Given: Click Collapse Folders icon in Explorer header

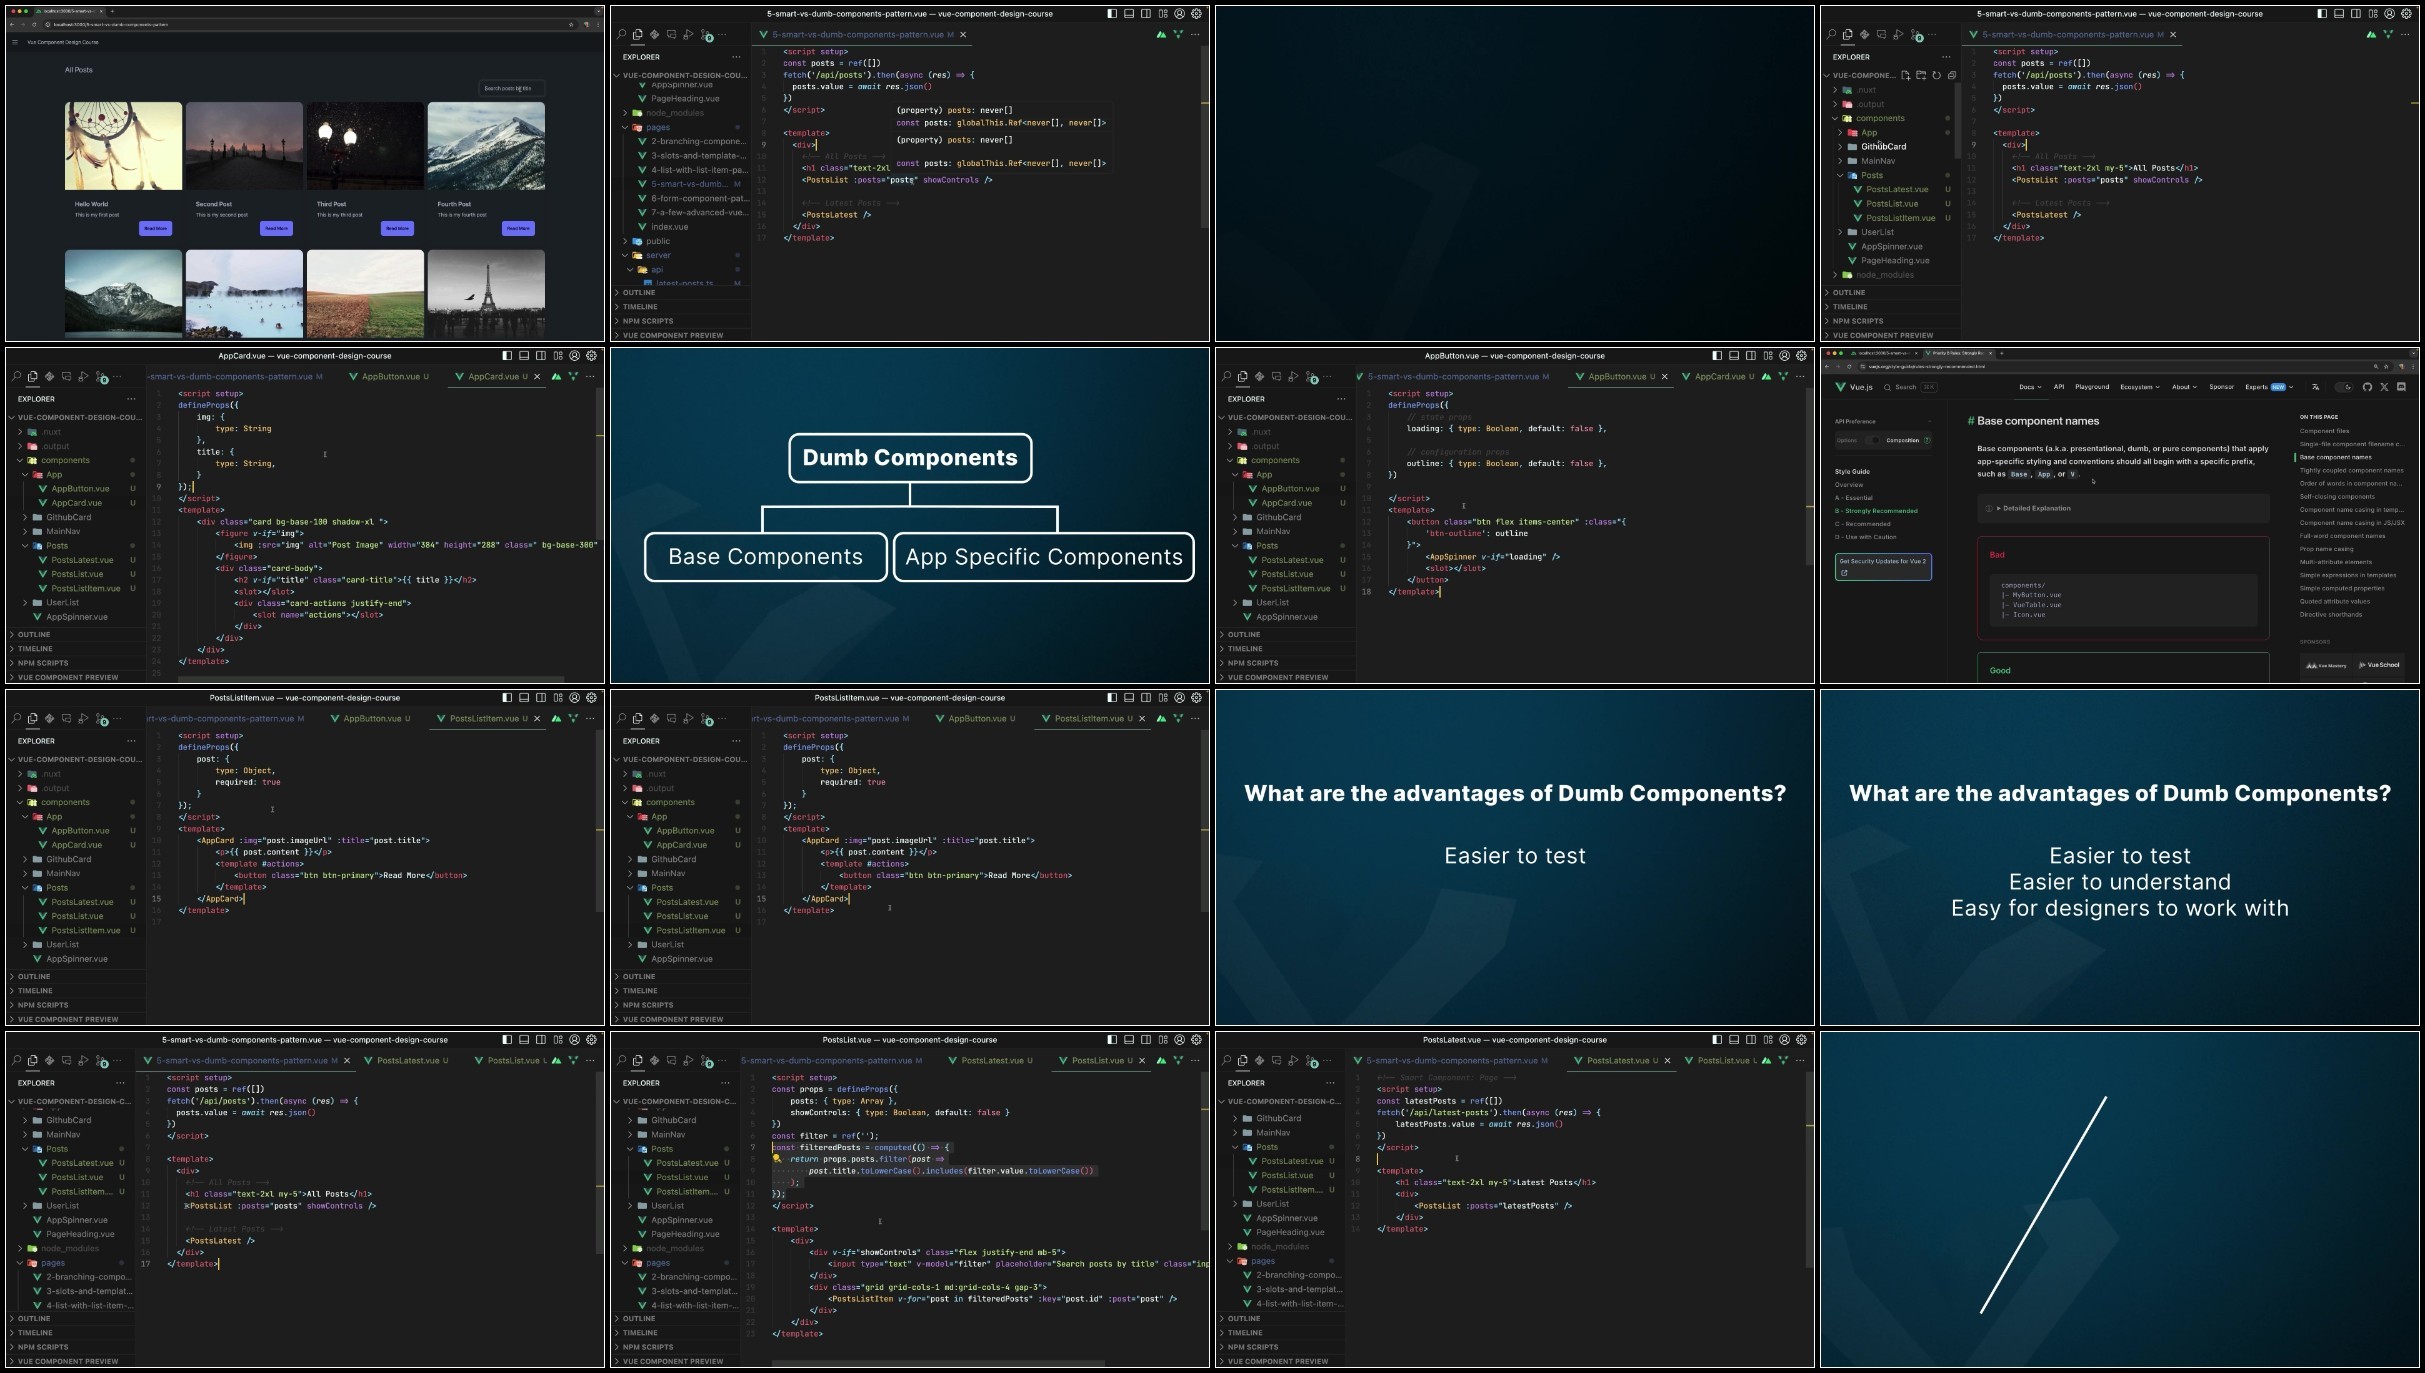Looking at the screenshot, I should click(1952, 75).
